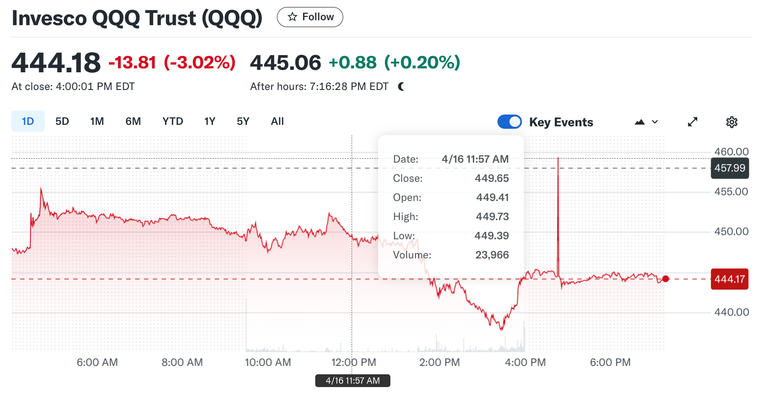Click the after-hours moon icon
Viewport: 768px width, 397px height.
click(x=401, y=87)
